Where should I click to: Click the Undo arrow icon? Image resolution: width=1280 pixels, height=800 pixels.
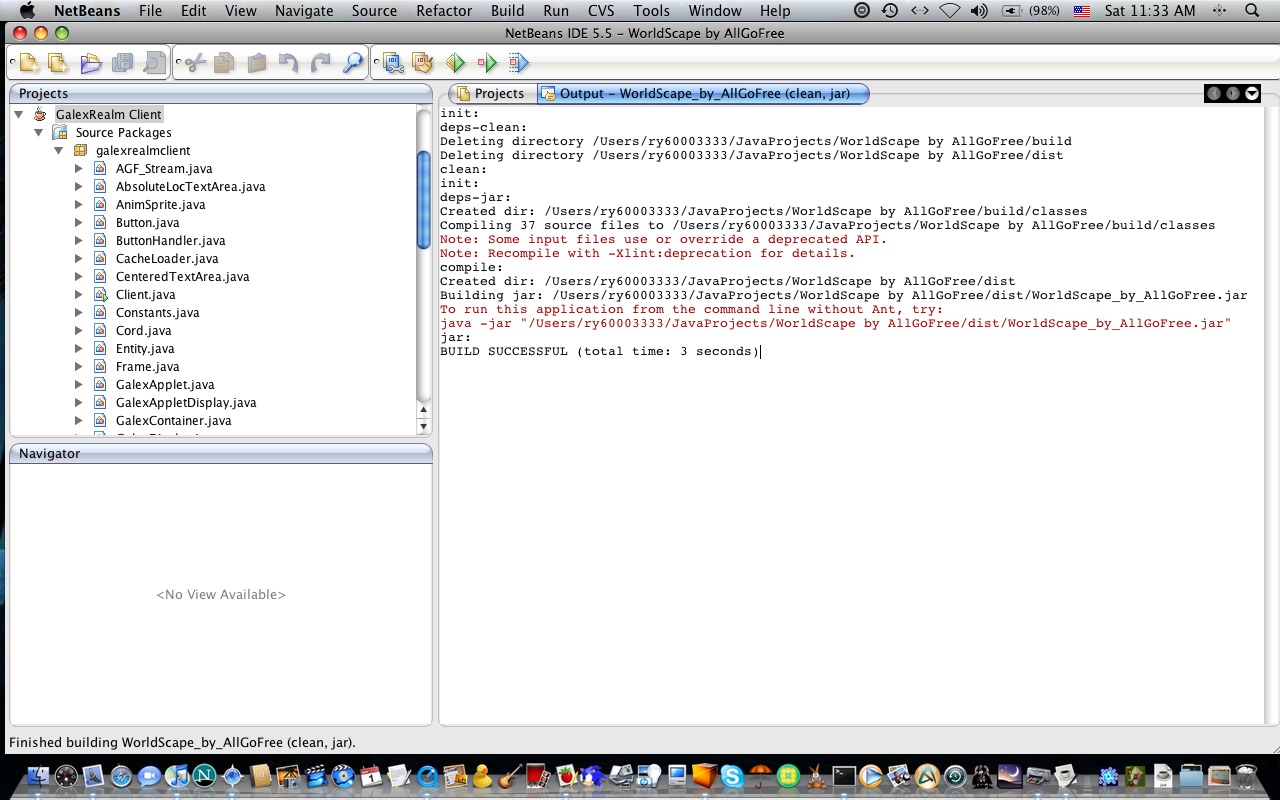289,64
